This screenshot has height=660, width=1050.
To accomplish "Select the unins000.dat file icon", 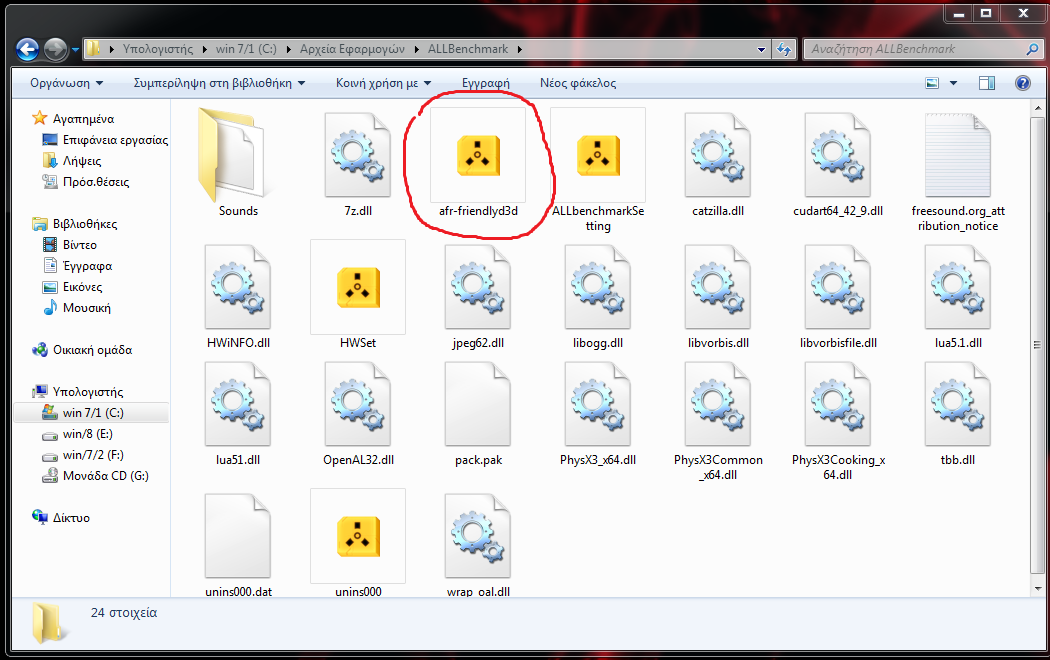I will pyautogui.click(x=238, y=536).
